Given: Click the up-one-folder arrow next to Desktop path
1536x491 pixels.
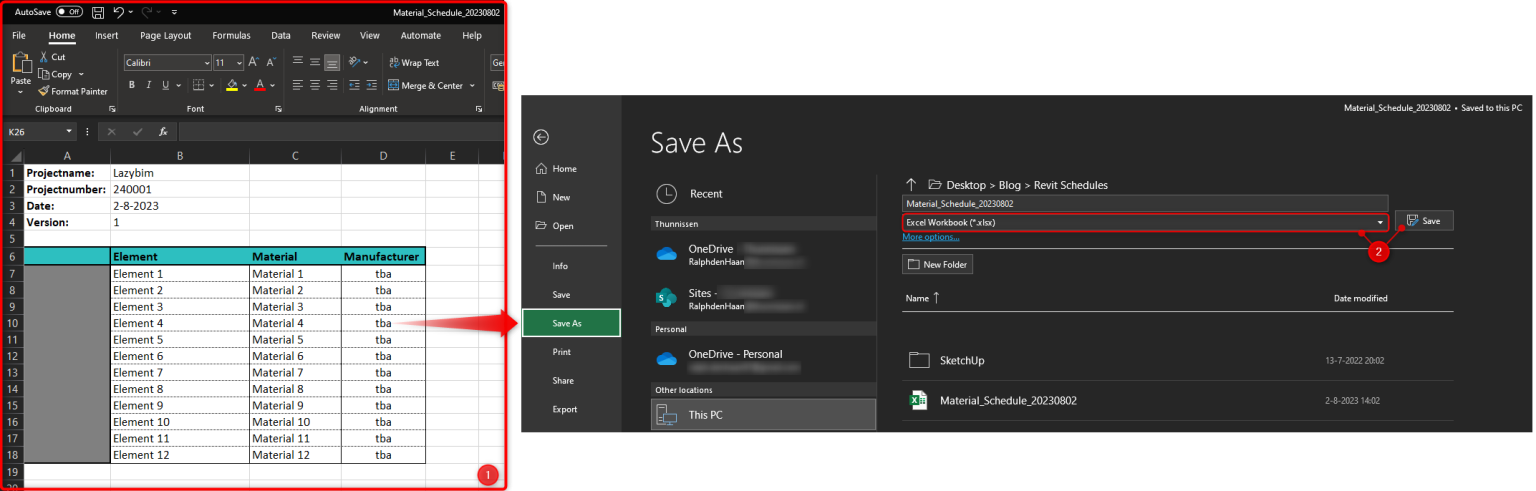Looking at the screenshot, I should pos(911,184).
